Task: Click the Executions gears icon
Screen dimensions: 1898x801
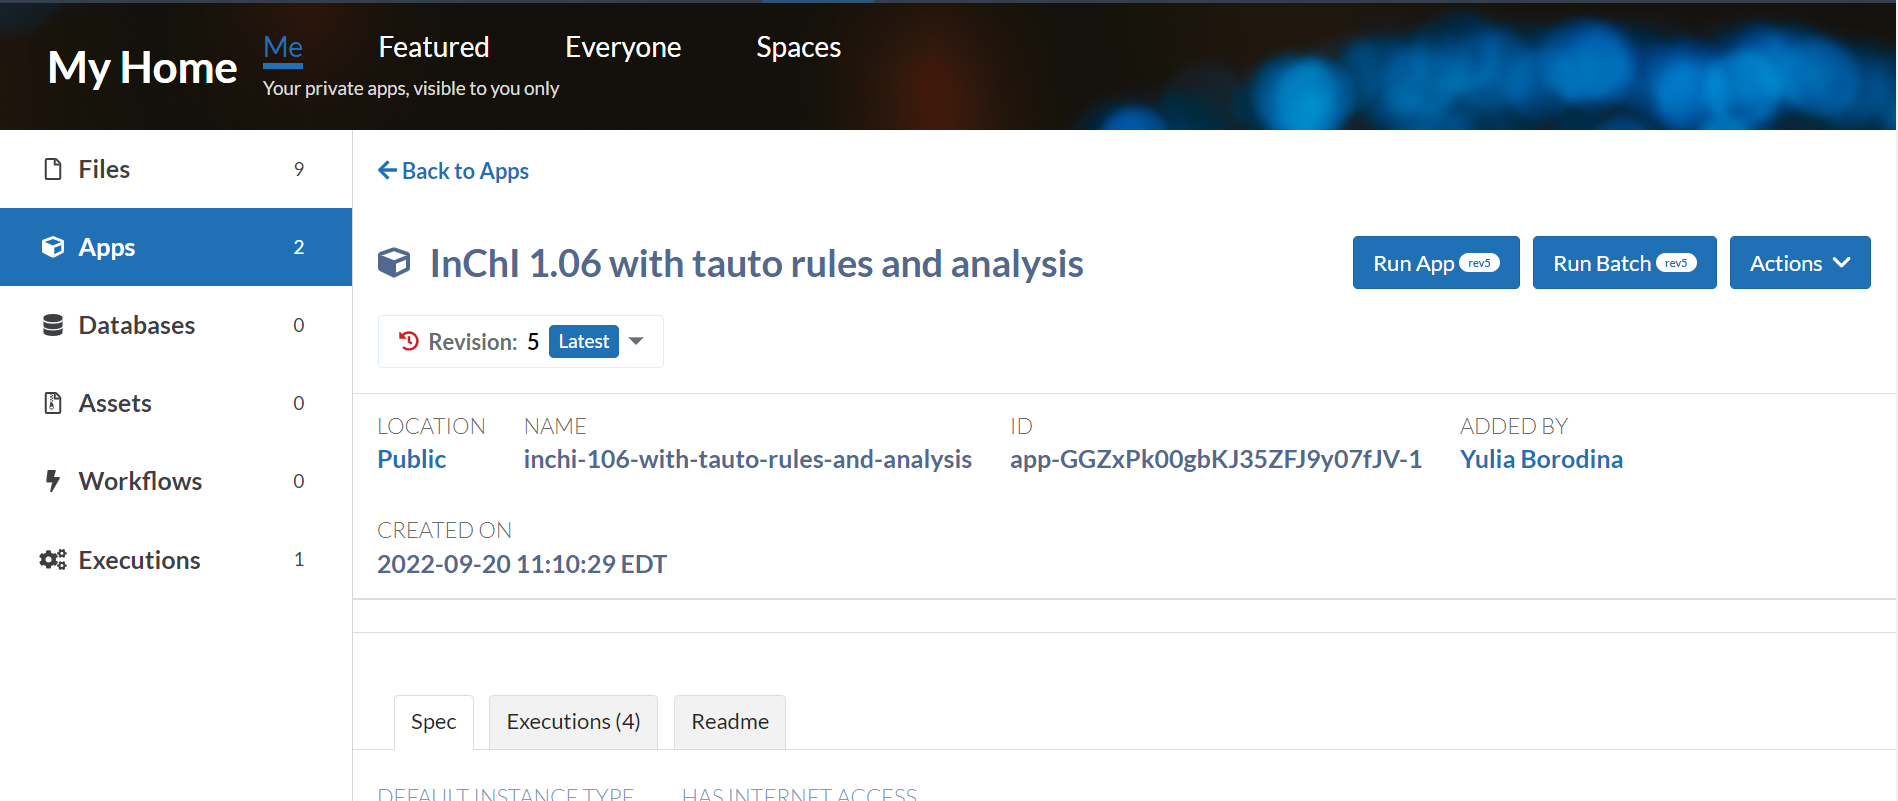Action: coord(53,560)
